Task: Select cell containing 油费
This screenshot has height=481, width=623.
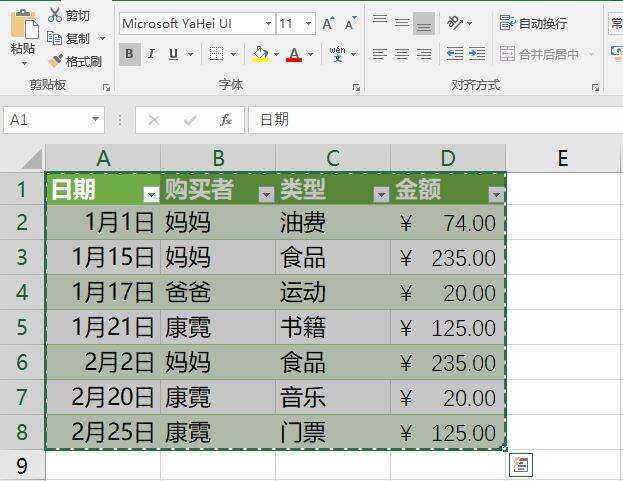Action: tap(333, 222)
